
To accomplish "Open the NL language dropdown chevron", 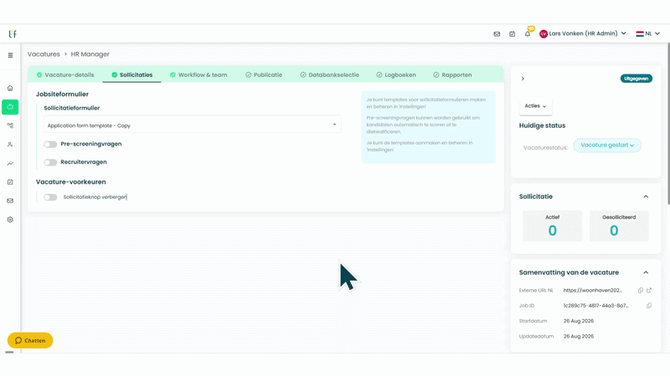I will [x=657, y=33].
